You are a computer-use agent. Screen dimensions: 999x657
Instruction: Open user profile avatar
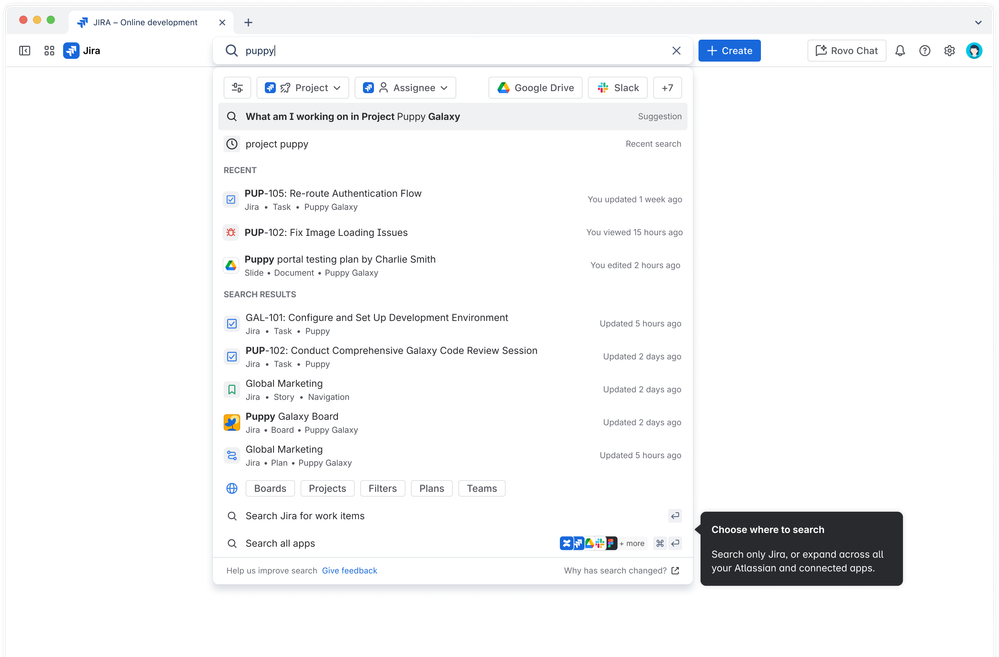coord(974,50)
